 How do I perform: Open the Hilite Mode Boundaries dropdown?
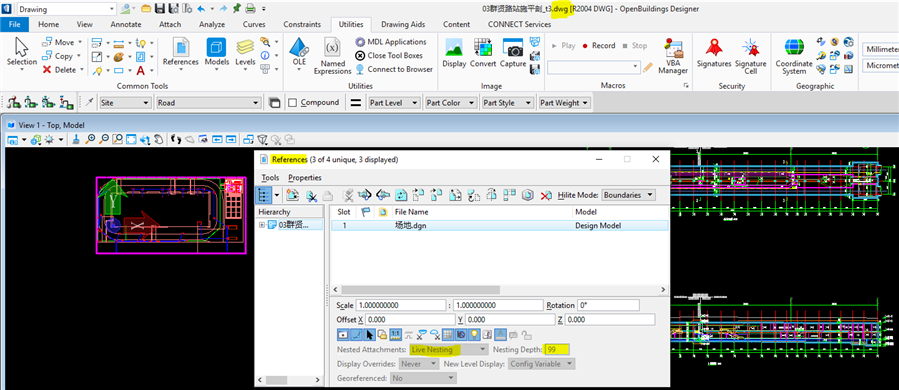click(x=628, y=195)
